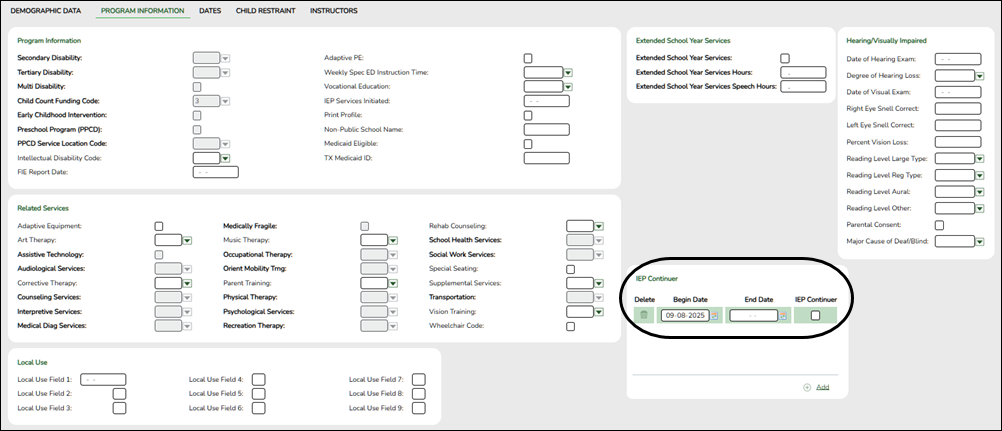
Task: Expand the Degree of Hearing Loss dropdown
Action: [980, 76]
